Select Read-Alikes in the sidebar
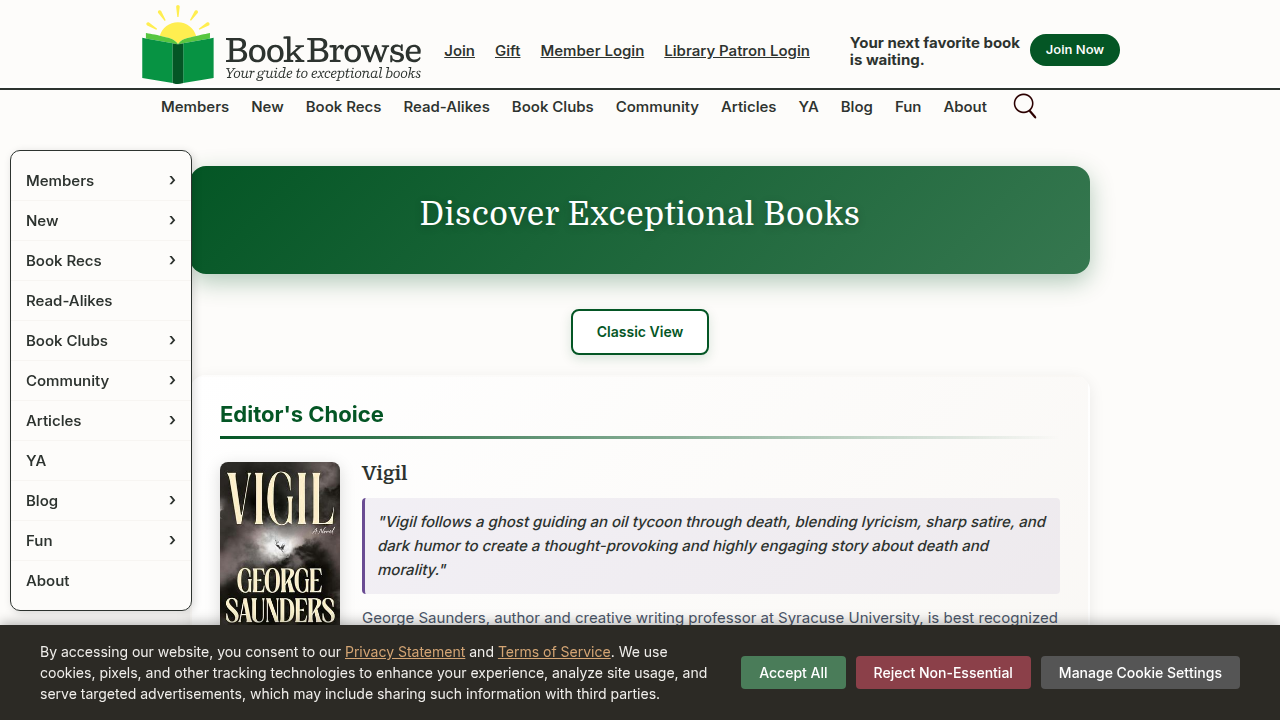1280x720 pixels. pos(101,300)
